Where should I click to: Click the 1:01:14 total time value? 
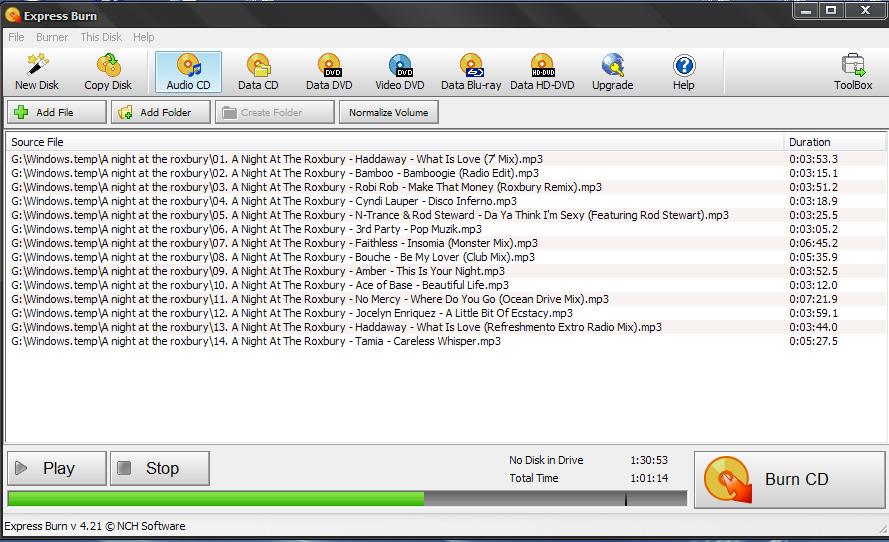pos(649,479)
